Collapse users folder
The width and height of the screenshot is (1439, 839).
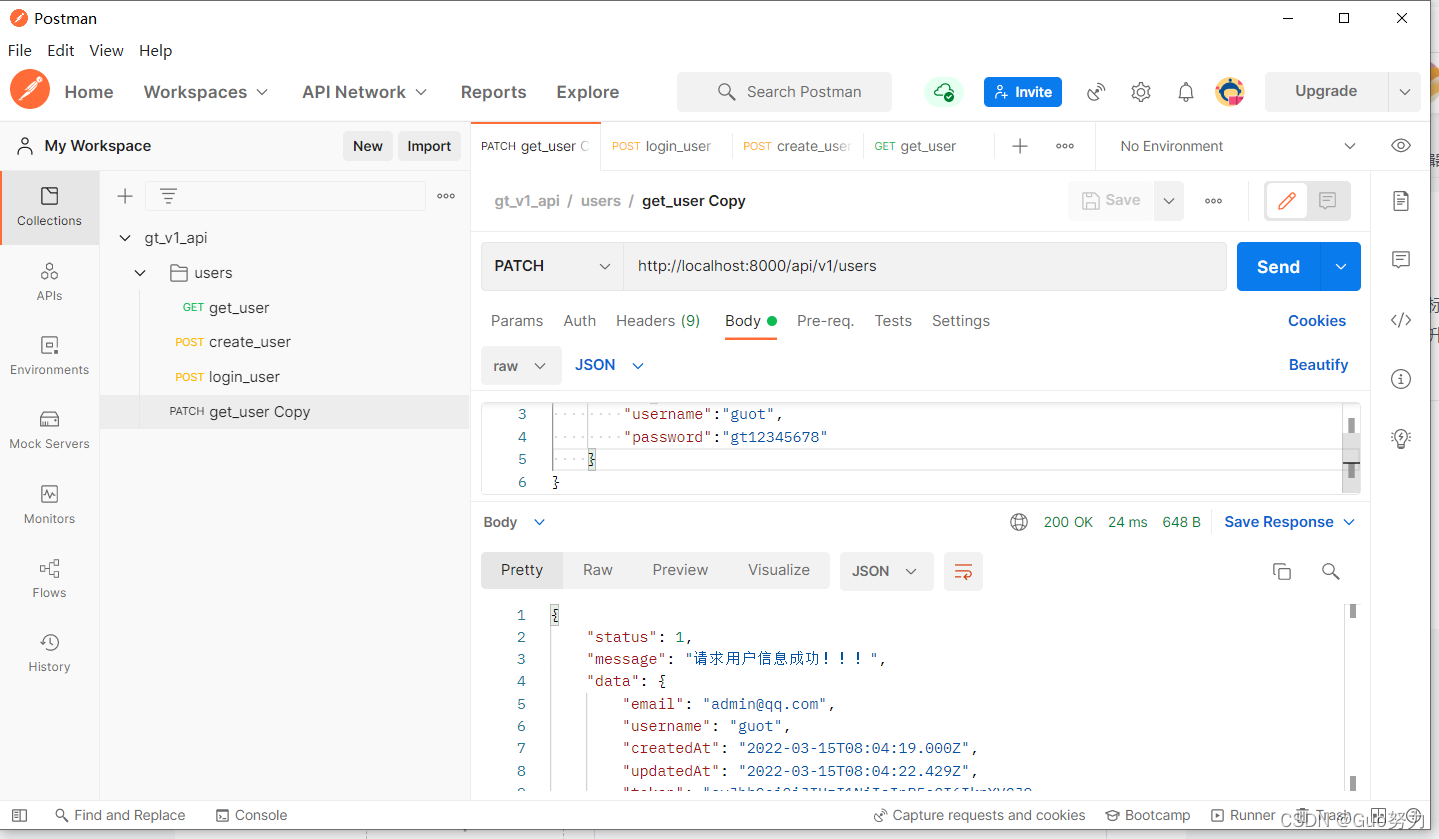pos(140,273)
